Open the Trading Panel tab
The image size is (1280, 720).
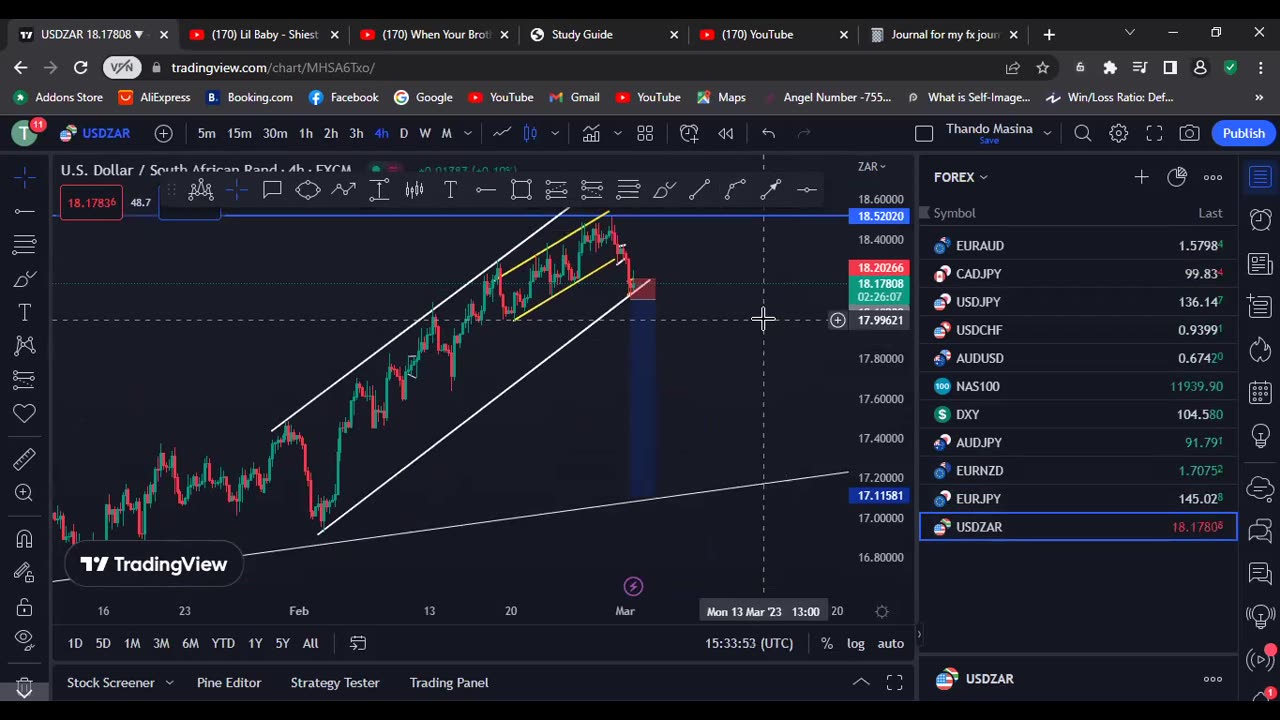coord(449,683)
